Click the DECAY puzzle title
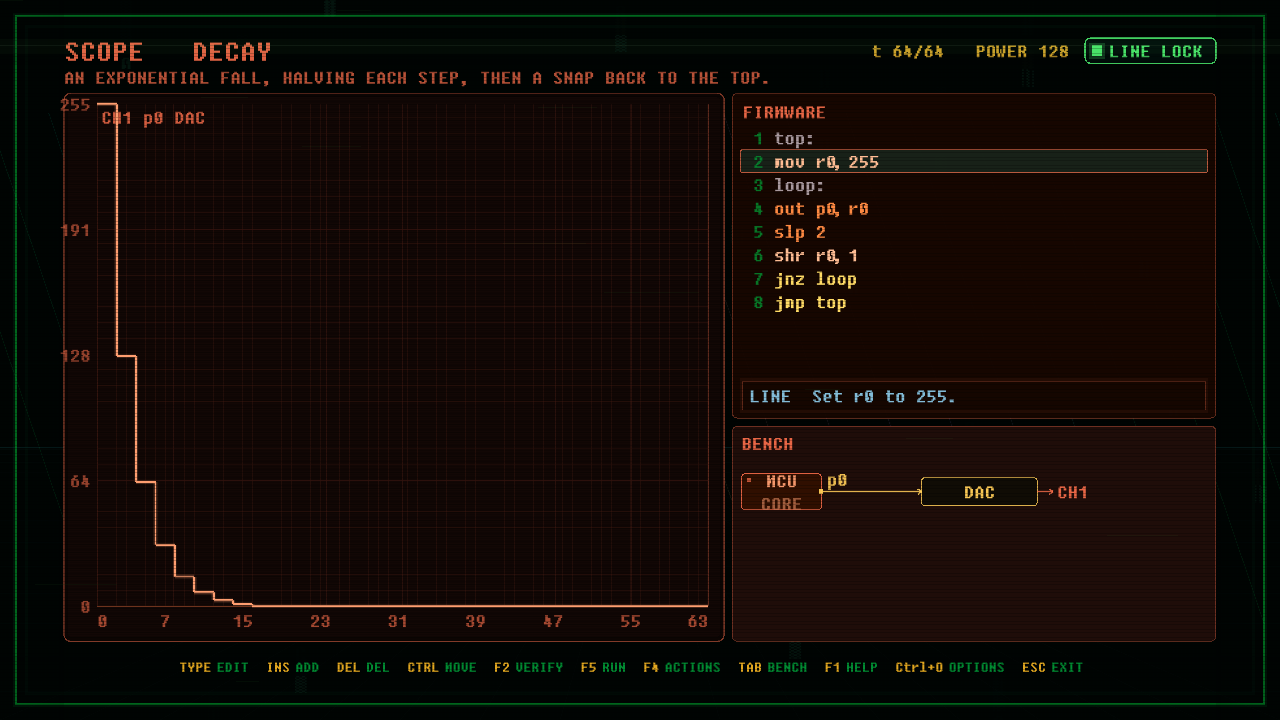The height and width of the screenshot is (720, 1280). (232, 52)
